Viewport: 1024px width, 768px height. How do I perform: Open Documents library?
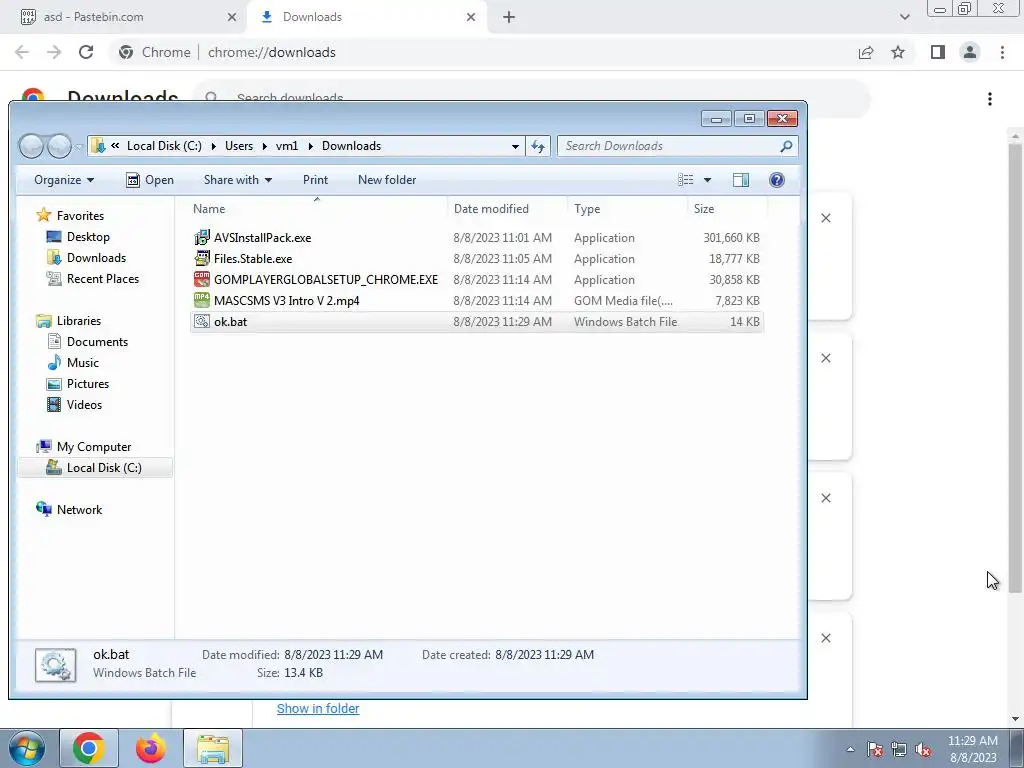tap(88, 342)
